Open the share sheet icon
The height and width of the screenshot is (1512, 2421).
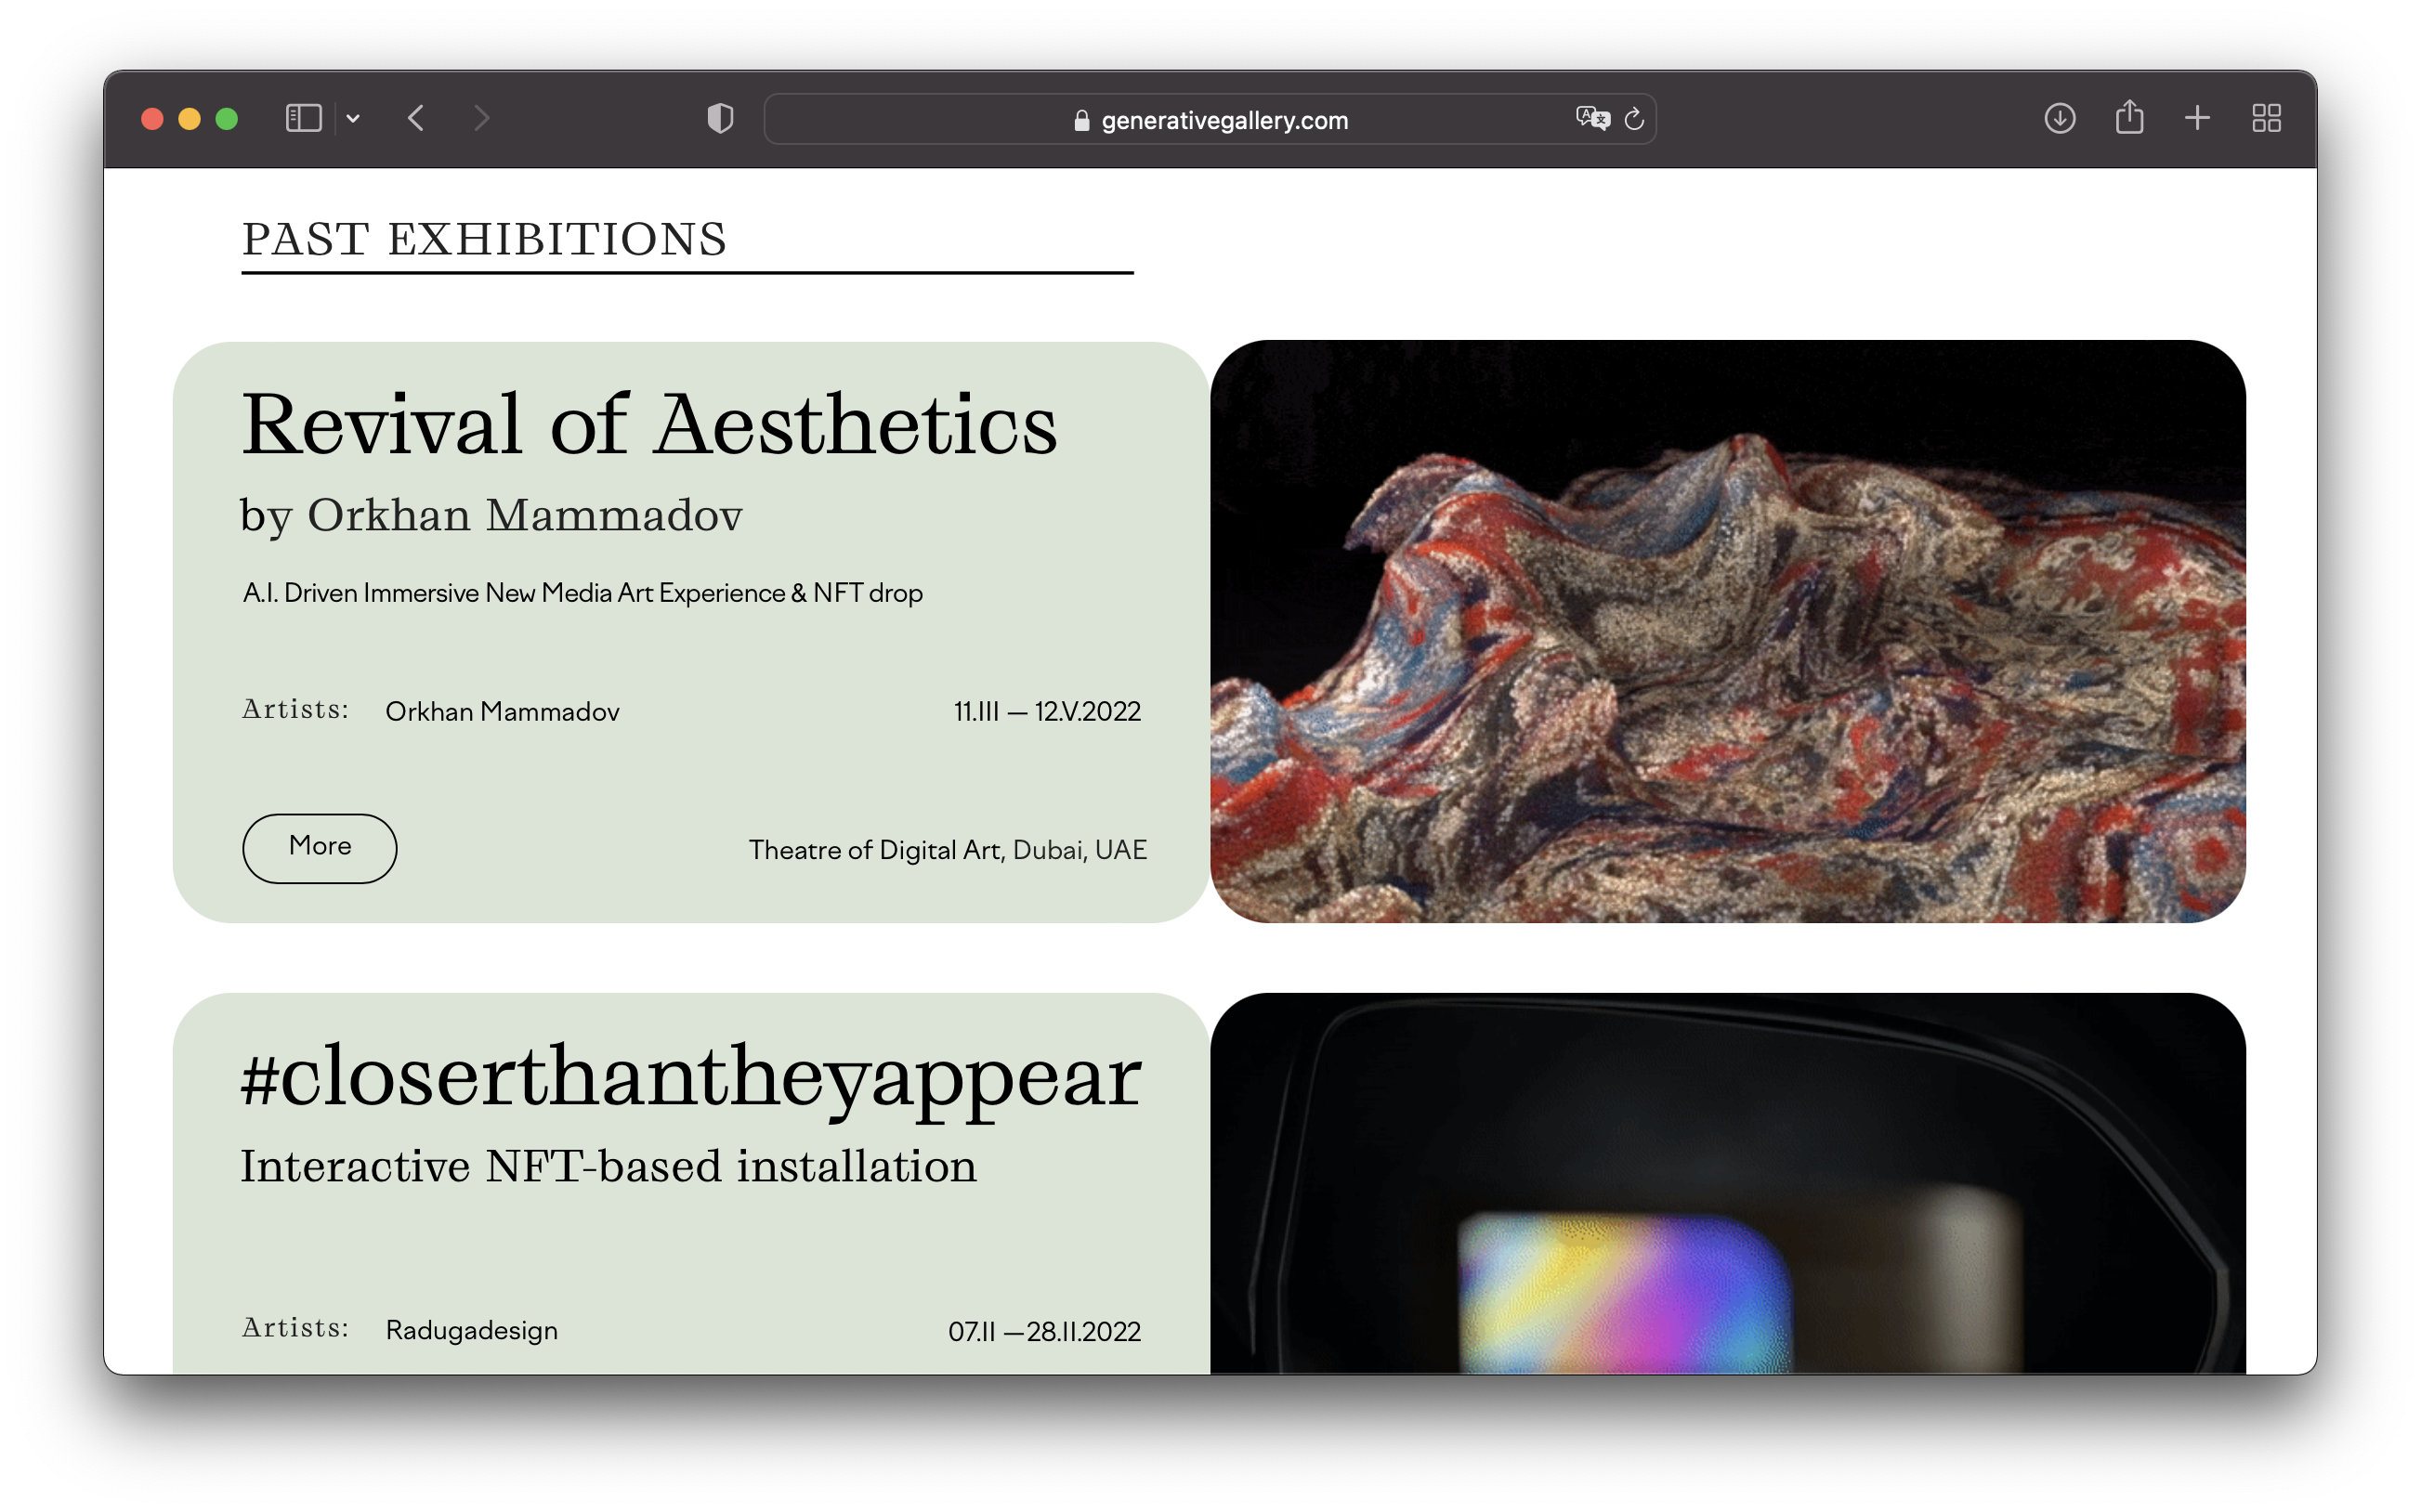pos(2129,117)
